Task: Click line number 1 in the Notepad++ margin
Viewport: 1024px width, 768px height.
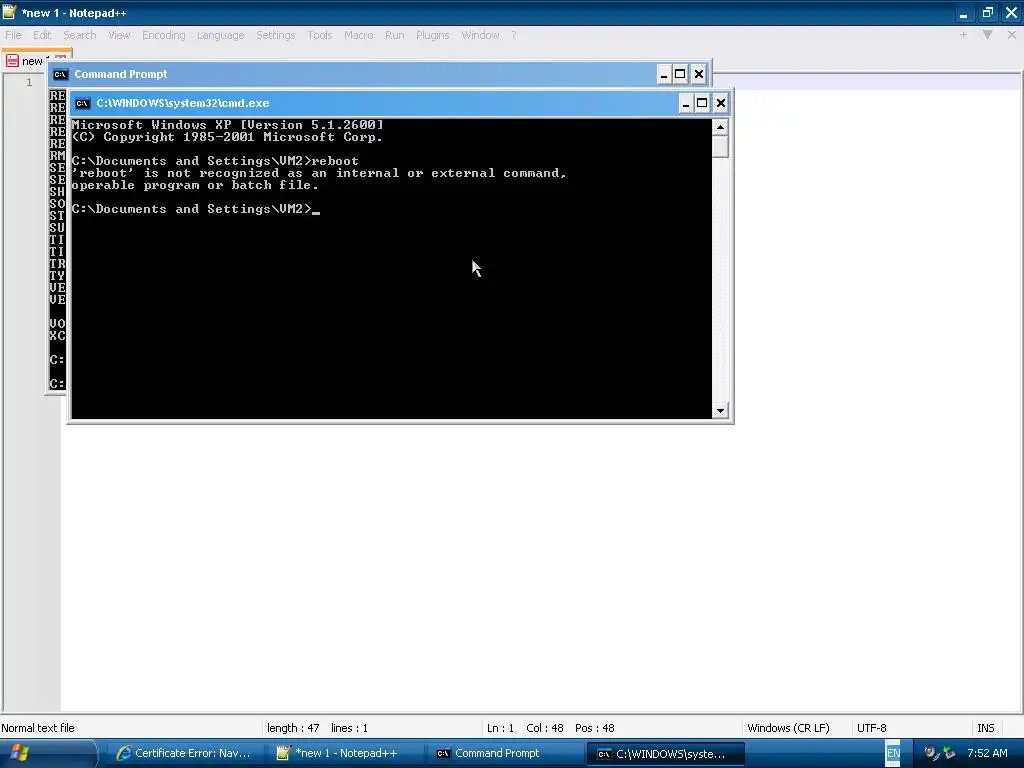Action: click(29, 82)
